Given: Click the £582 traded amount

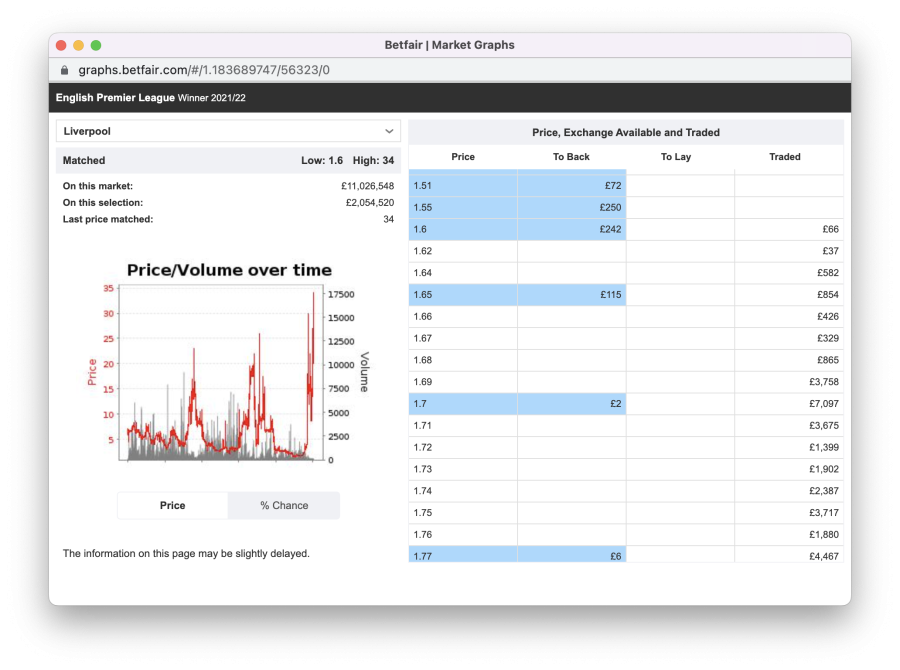Looking at the screenshot, I should (x=828, y=273).
